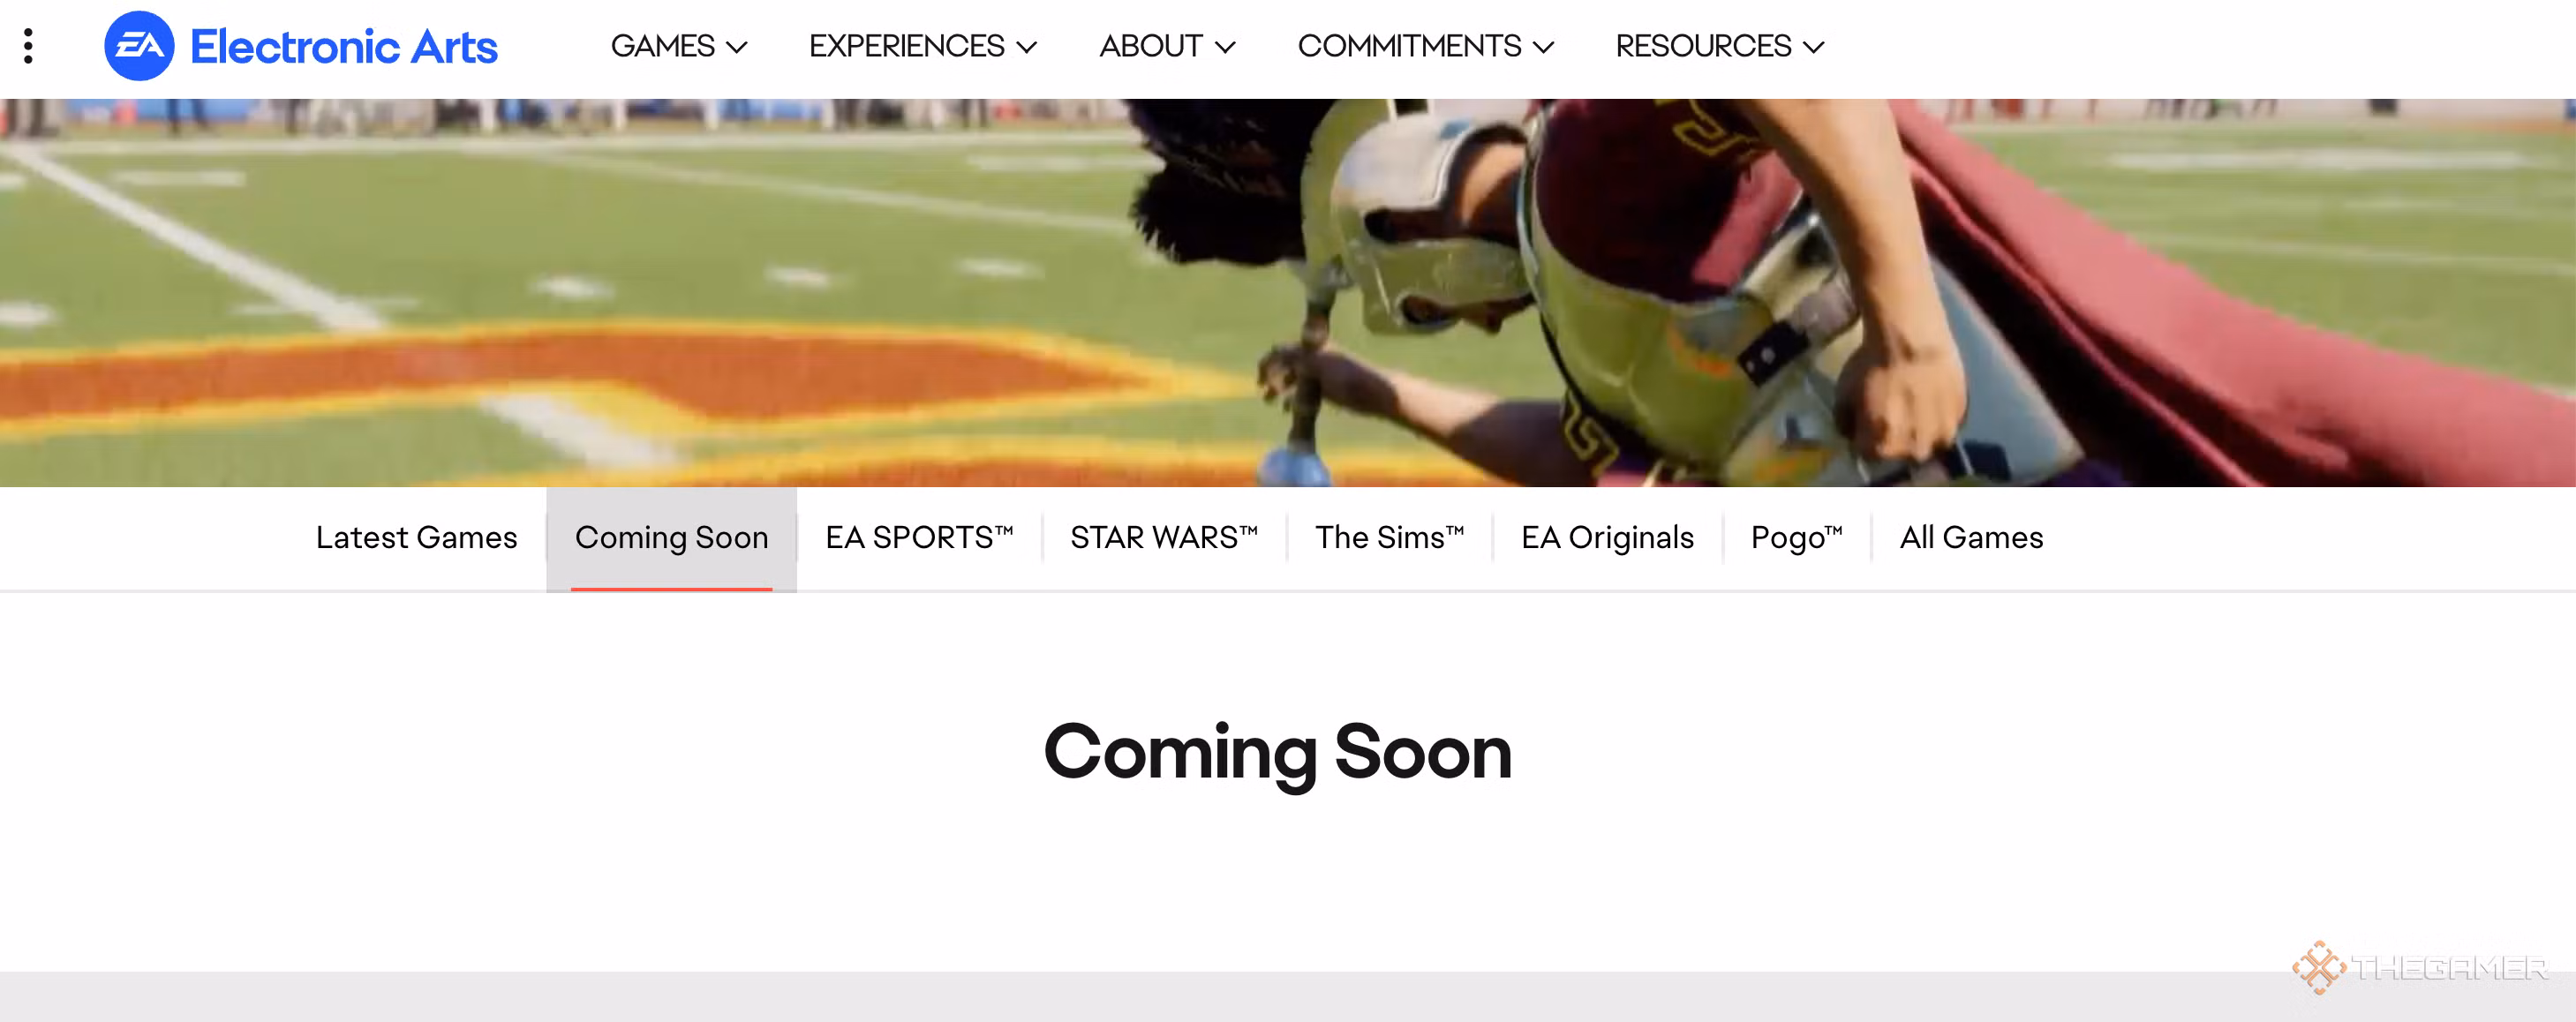Click the round blue EA logo
This screenshot has width=2576, height=1022.
click(139, 46)
